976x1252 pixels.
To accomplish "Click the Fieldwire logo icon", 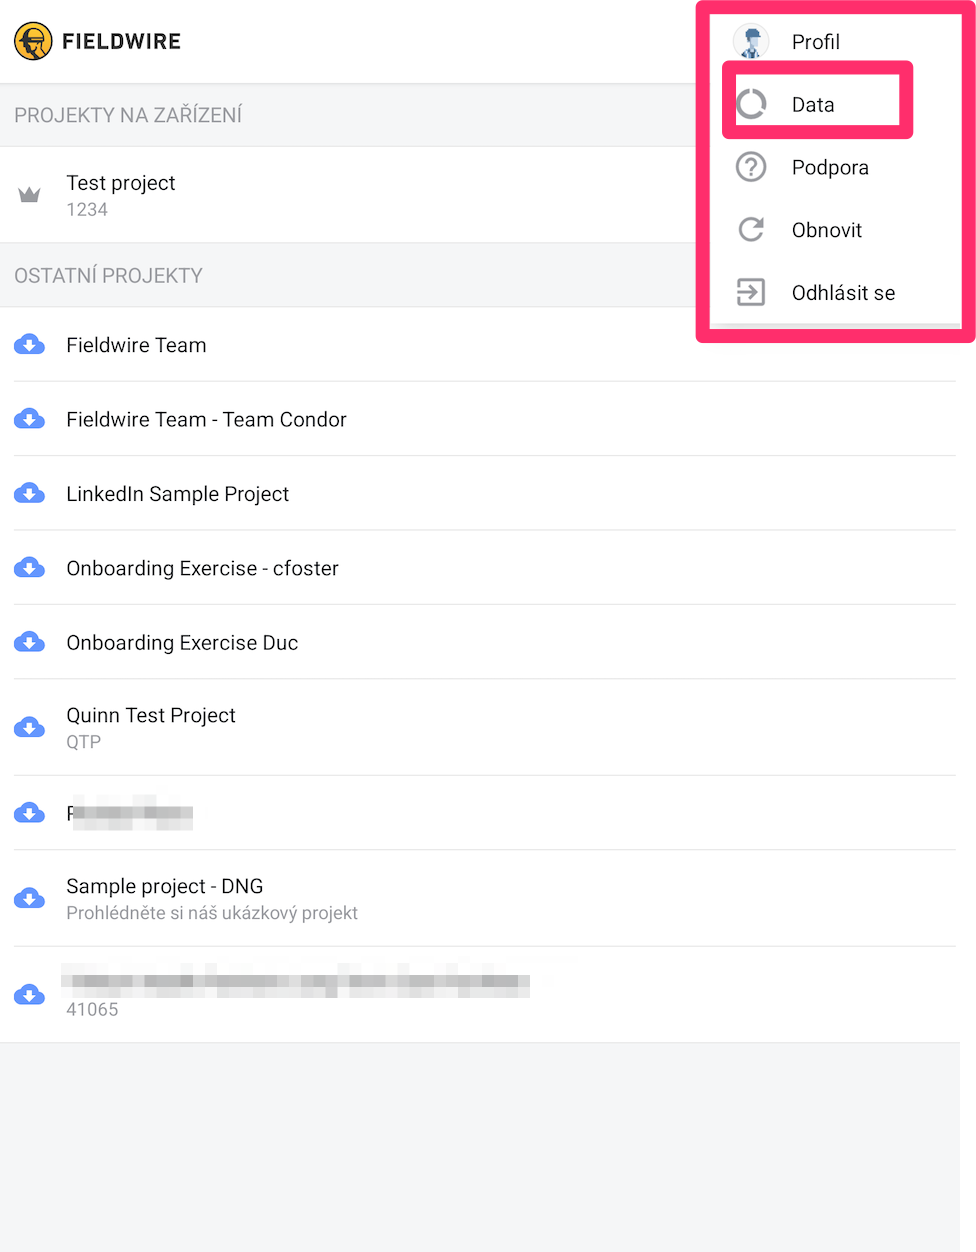I will click(x=33, y=41).
